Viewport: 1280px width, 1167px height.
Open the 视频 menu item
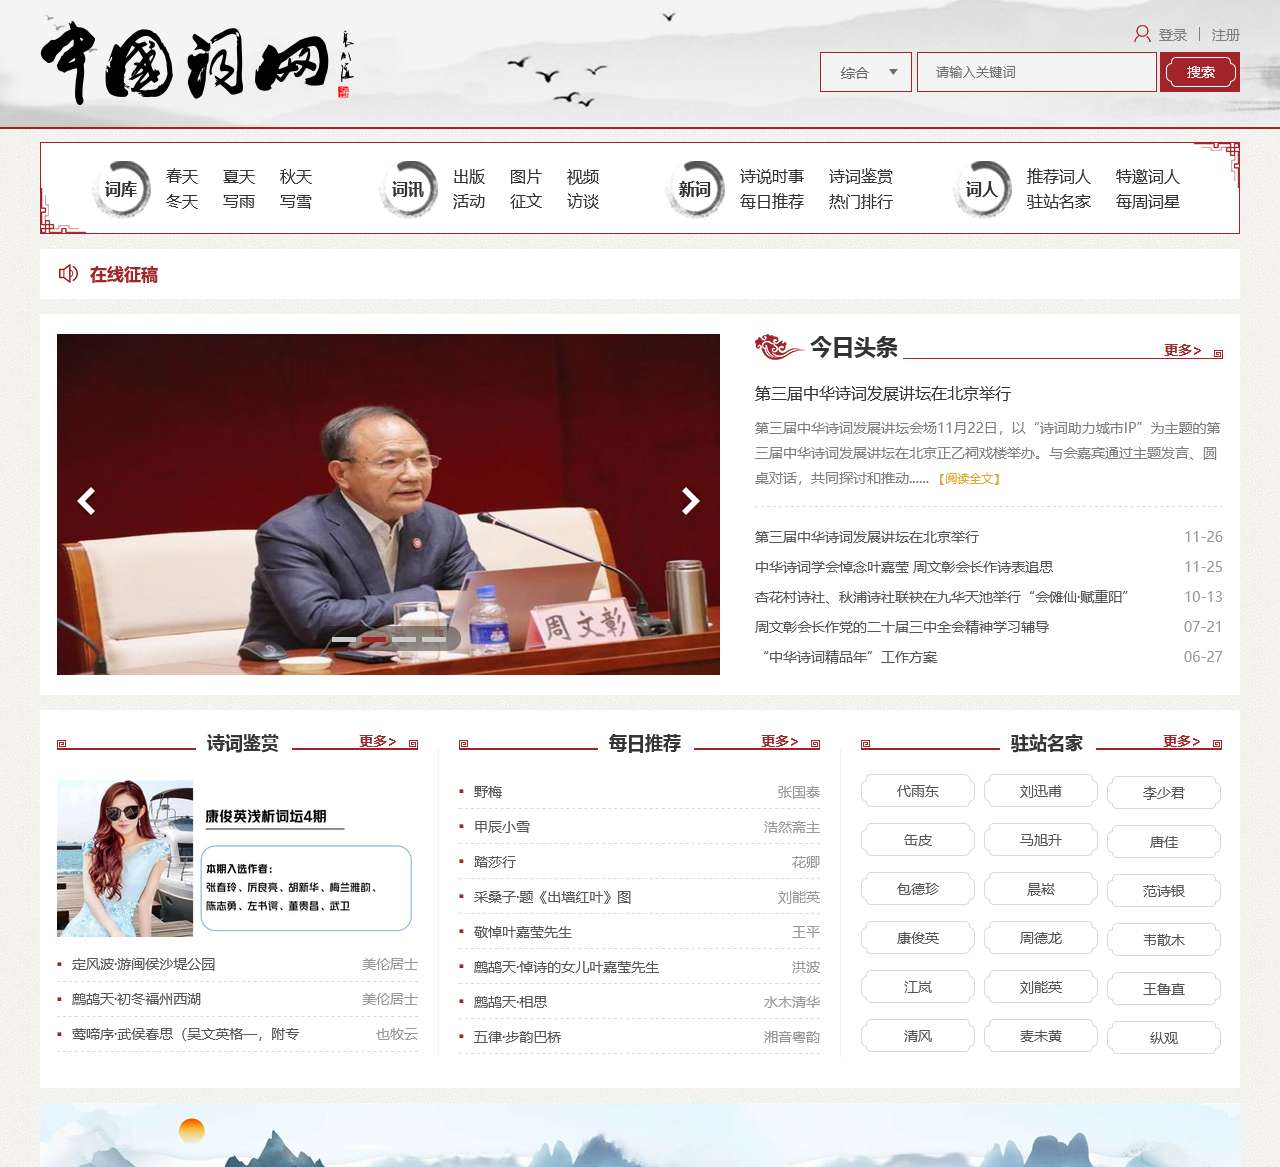tap(583, 177)
